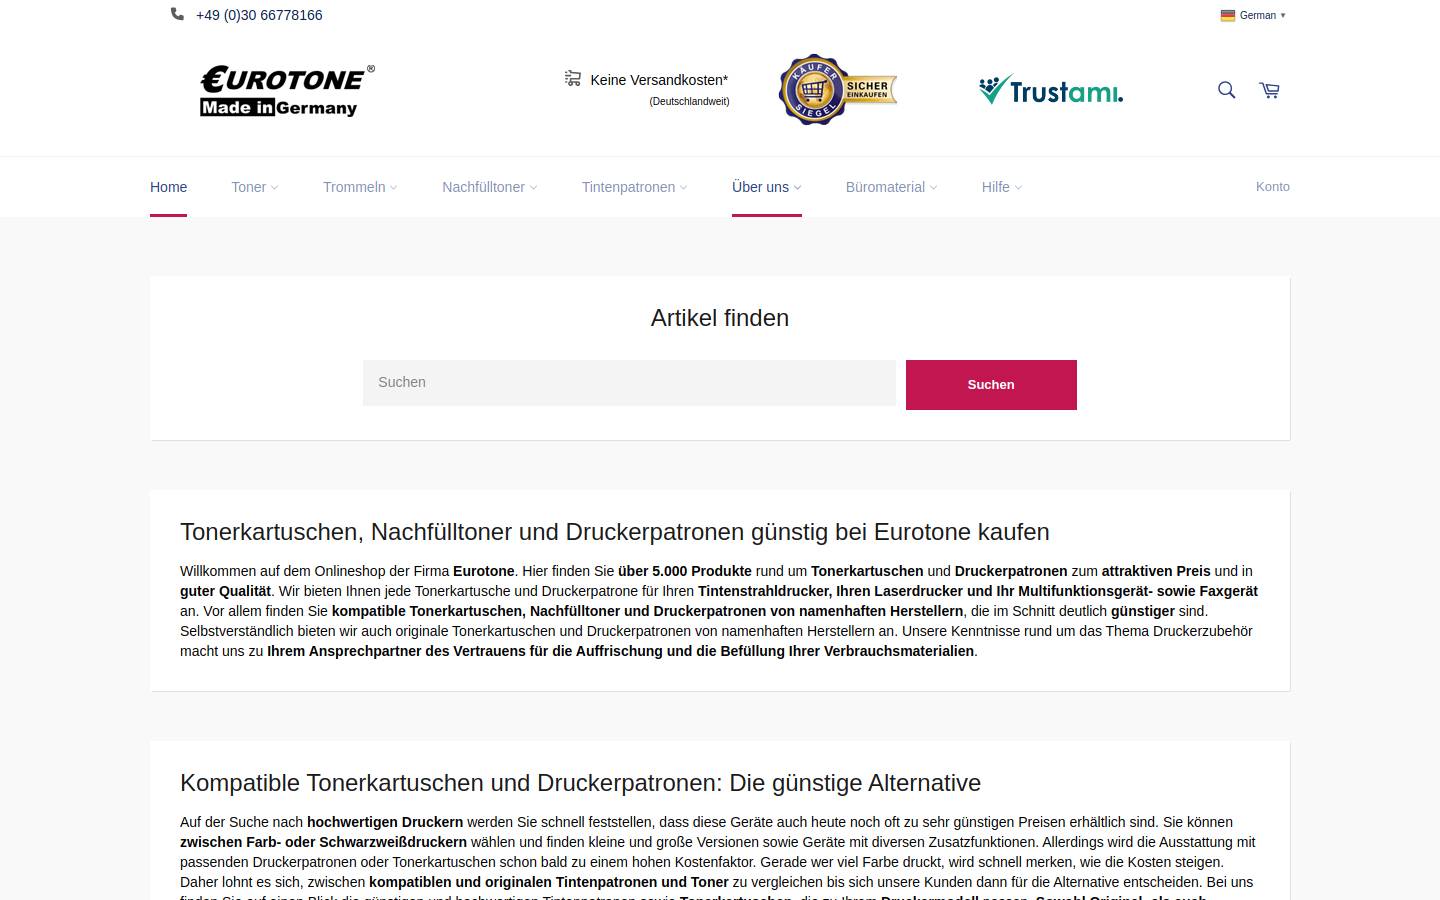
Task: Expand the chevron next to Tintenpatronen
Action: [683, 188]
